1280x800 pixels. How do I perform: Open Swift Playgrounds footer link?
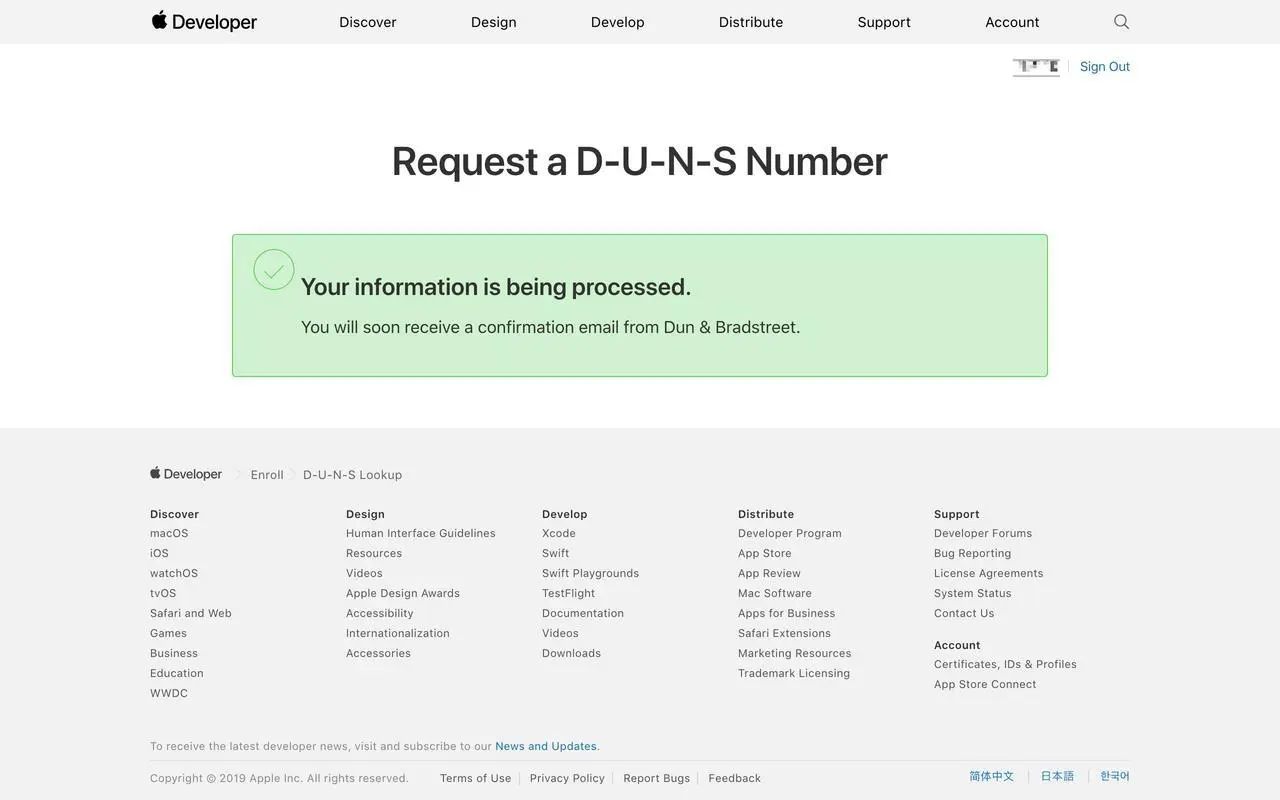[x=590, y=573]
